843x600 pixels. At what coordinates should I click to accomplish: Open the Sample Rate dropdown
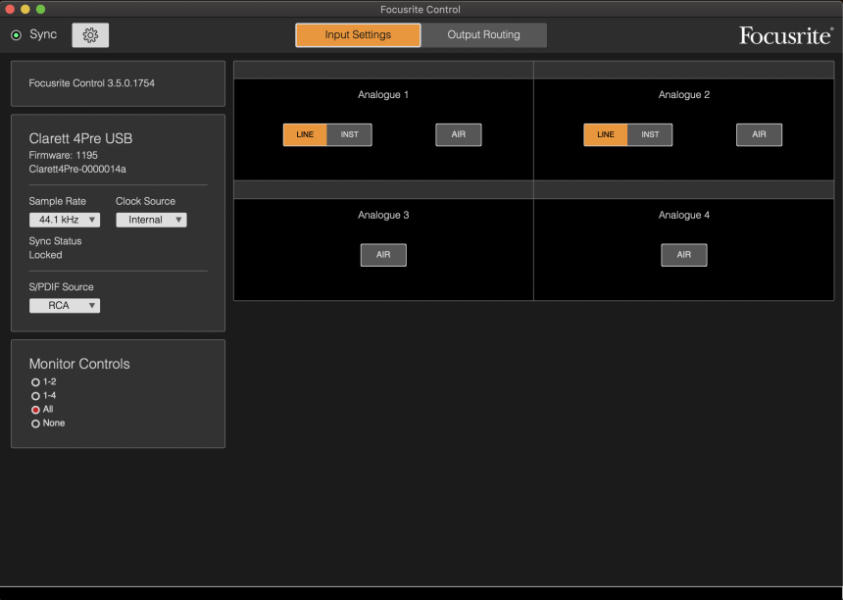tap(64, 219)
